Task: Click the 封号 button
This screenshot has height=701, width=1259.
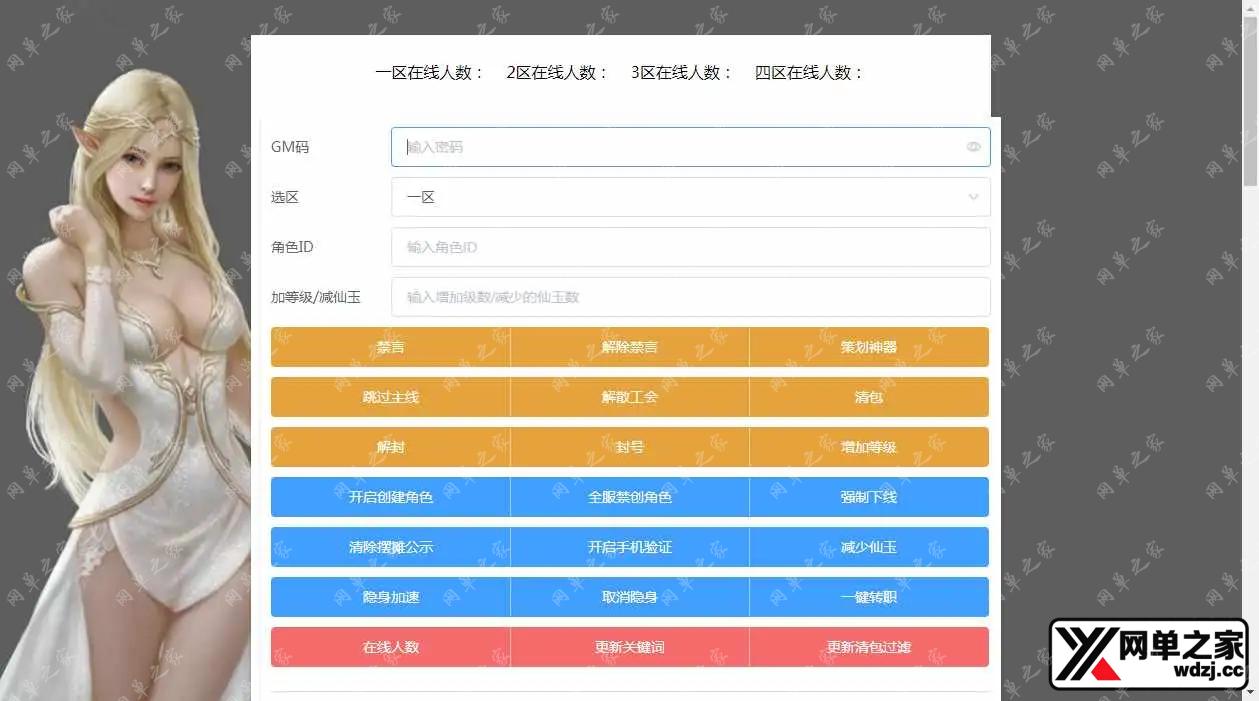Action: pos(630,447)
